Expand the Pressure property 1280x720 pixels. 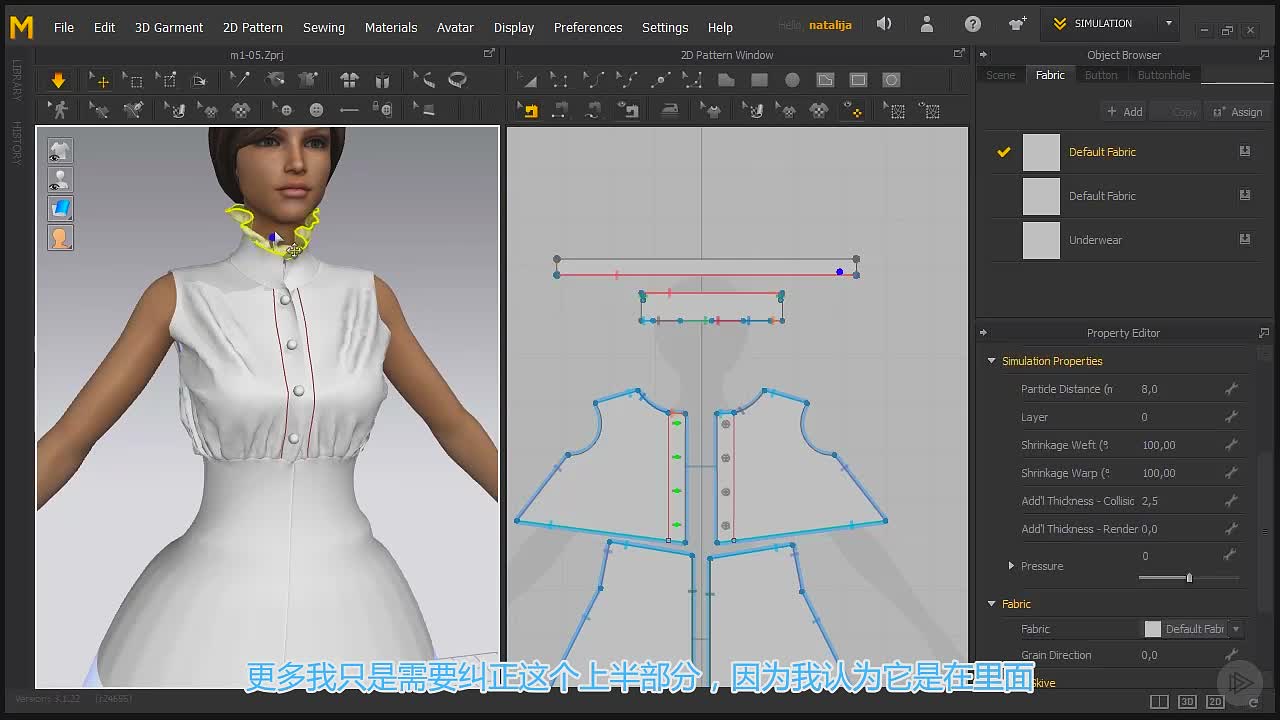tap(1011, 566)
